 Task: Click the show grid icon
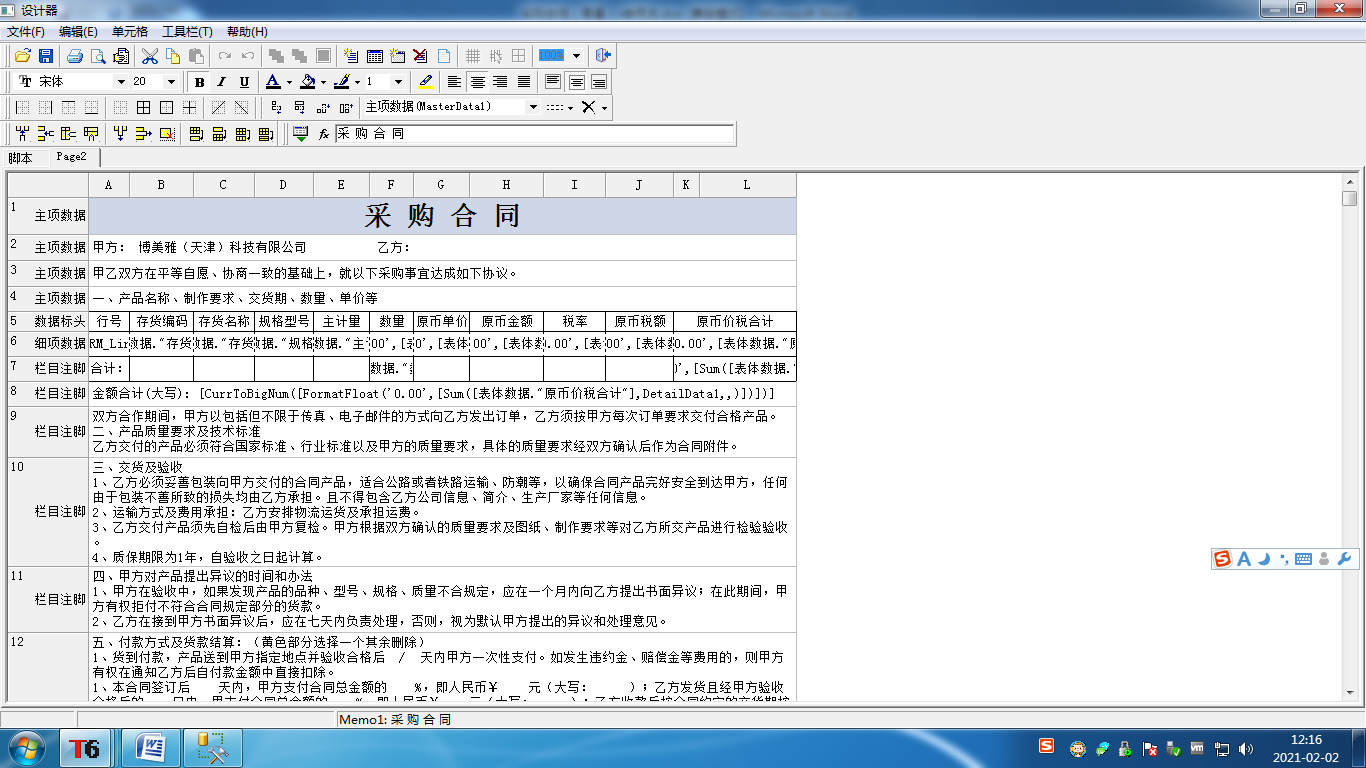click(x=474, y=56)
